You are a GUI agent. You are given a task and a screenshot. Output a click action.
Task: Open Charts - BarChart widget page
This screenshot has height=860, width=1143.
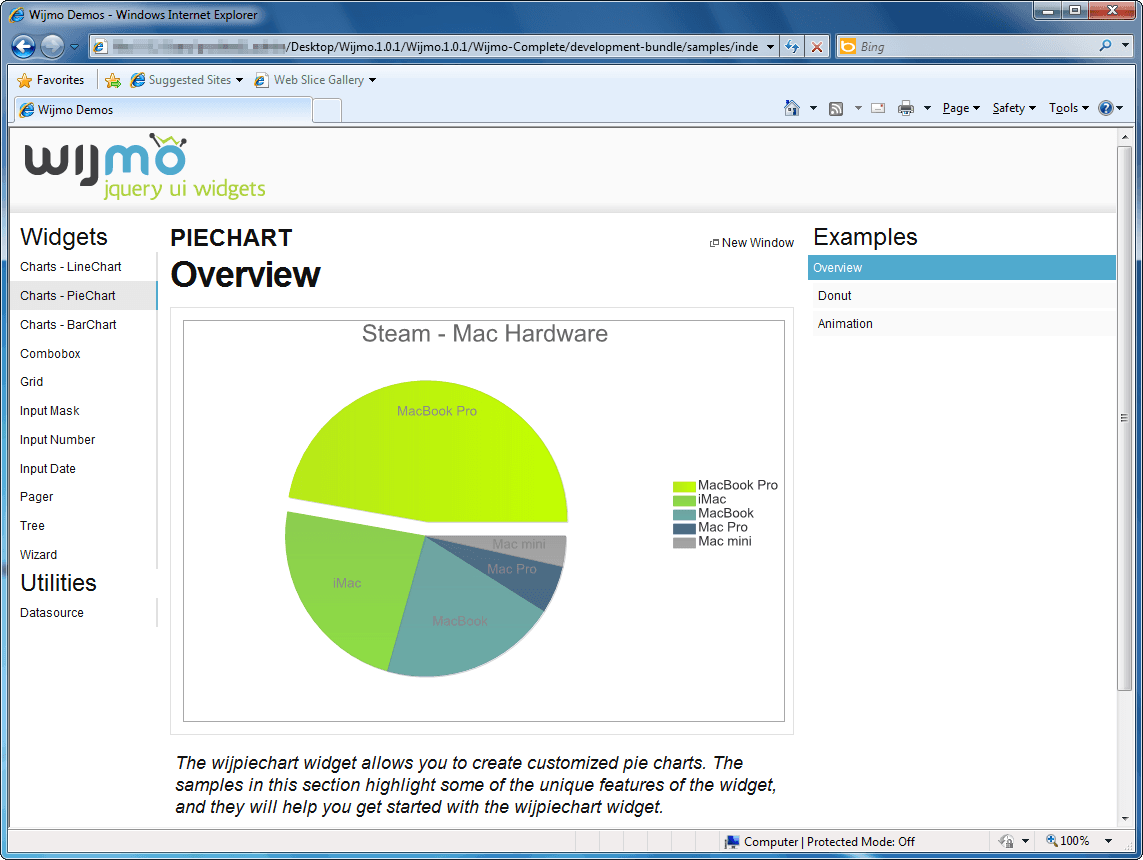tap(68, 324)
